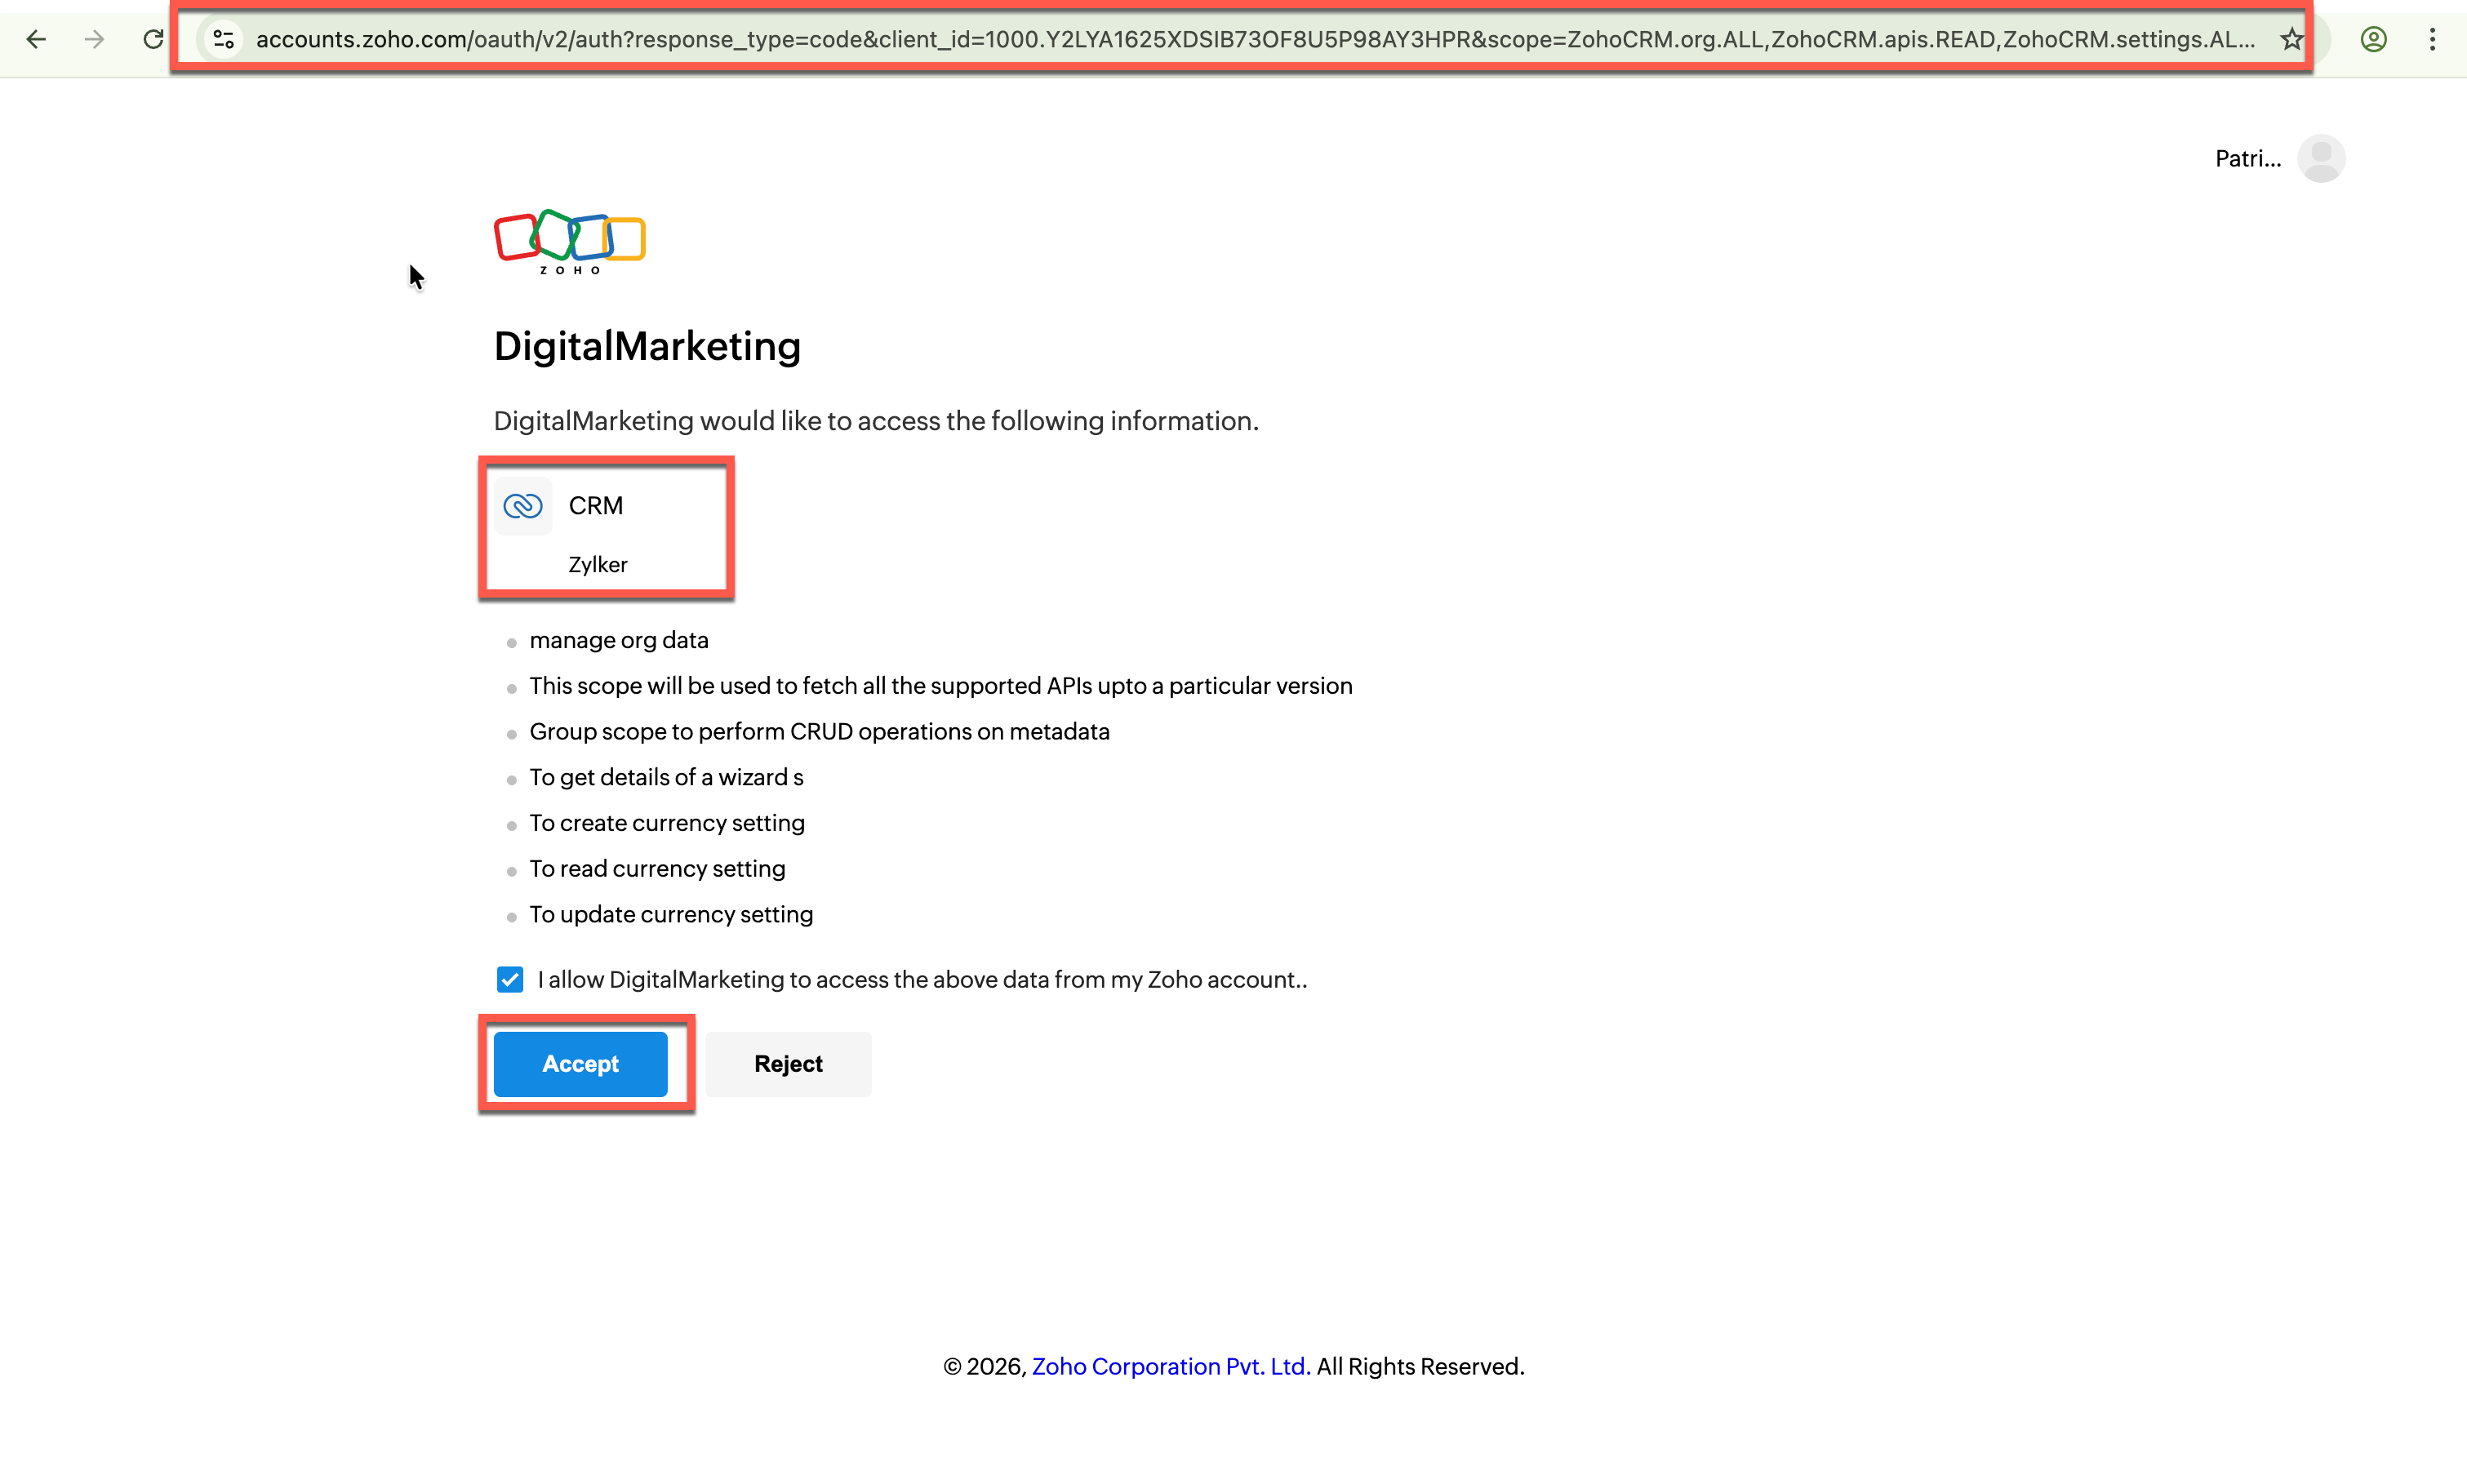Uncheck the allow DigitalMarketing access checkbox
This screenshot has width=2467, height=1484.
pyautogui.click(x=510, y=979)
